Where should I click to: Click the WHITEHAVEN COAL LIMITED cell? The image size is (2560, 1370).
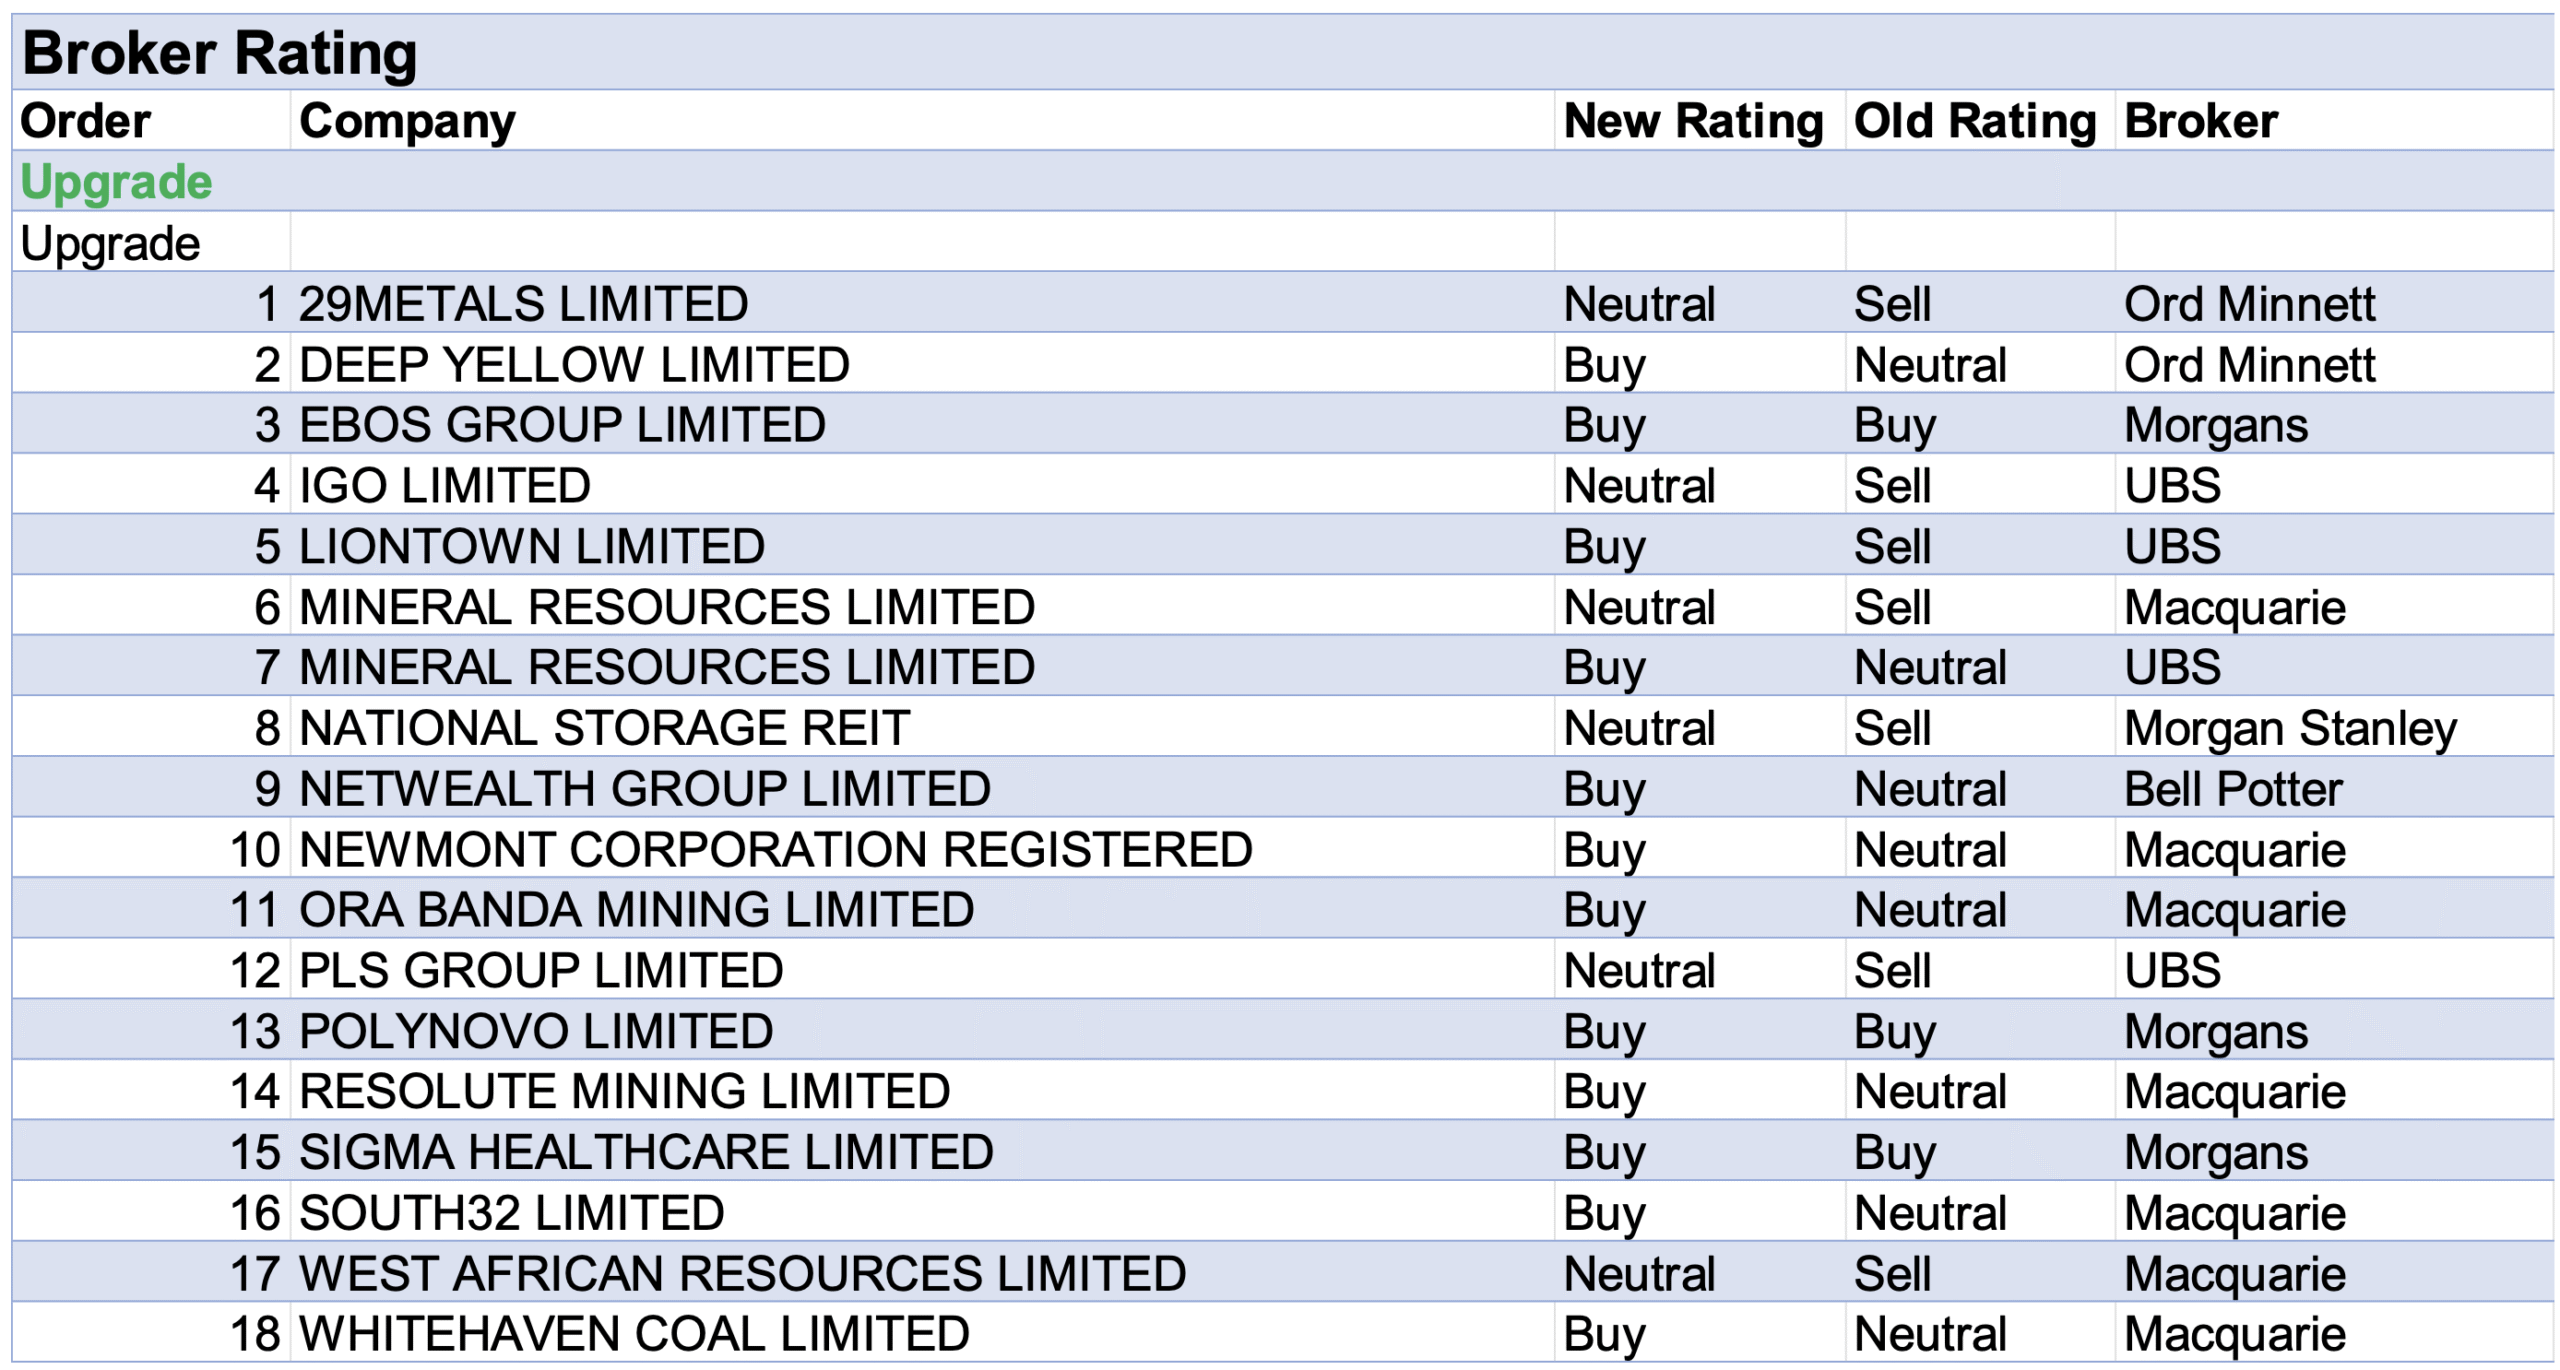pos(634,1334)
